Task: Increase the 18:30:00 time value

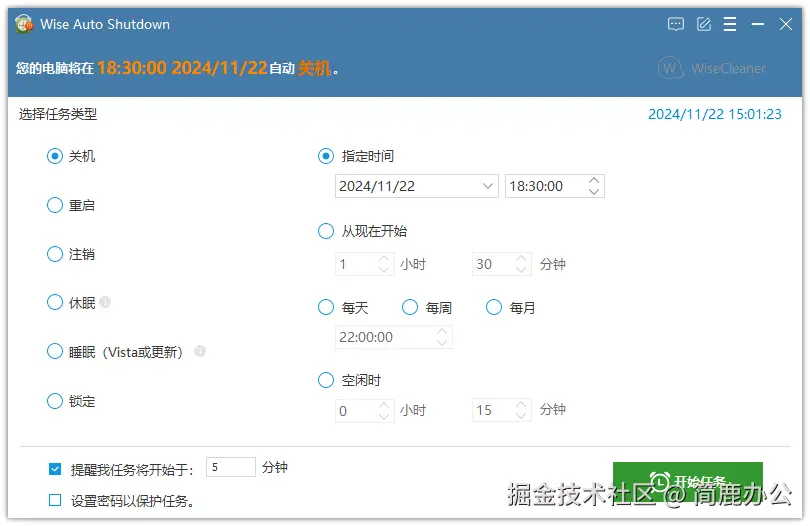Action: [594, 180]
